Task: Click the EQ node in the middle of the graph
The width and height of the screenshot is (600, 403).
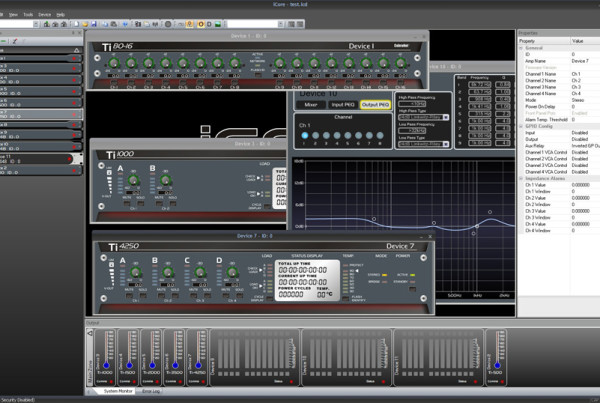Action: click(434, 223)
